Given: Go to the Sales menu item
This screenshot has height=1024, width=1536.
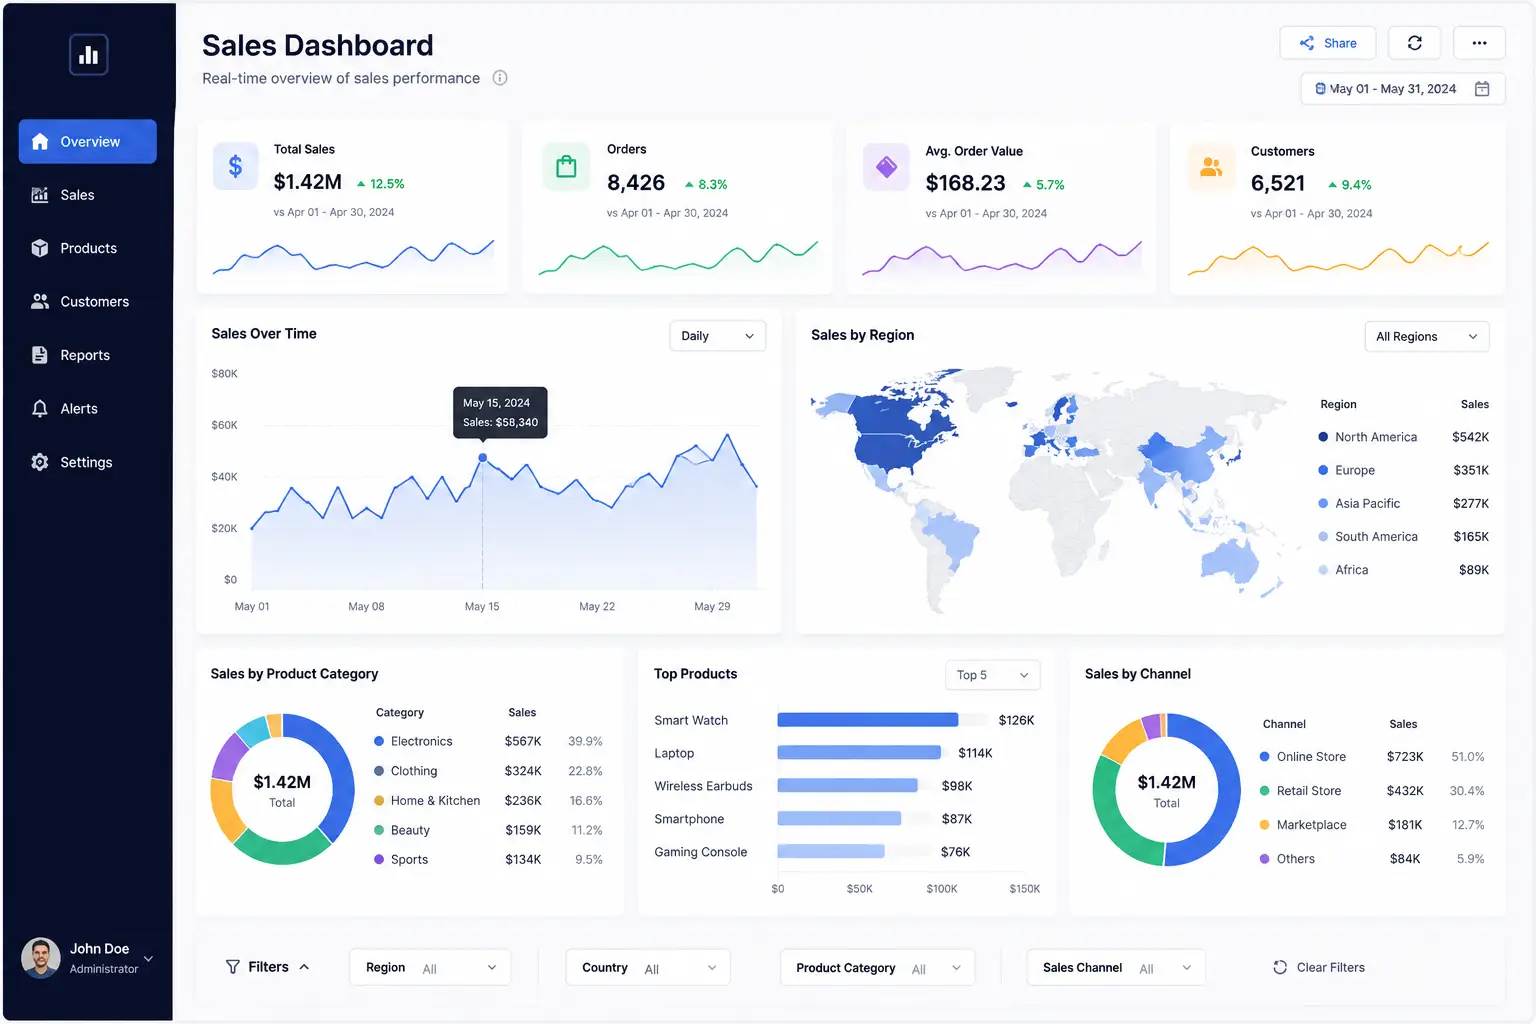Looking at the screenshot, I should pos(87,195).
